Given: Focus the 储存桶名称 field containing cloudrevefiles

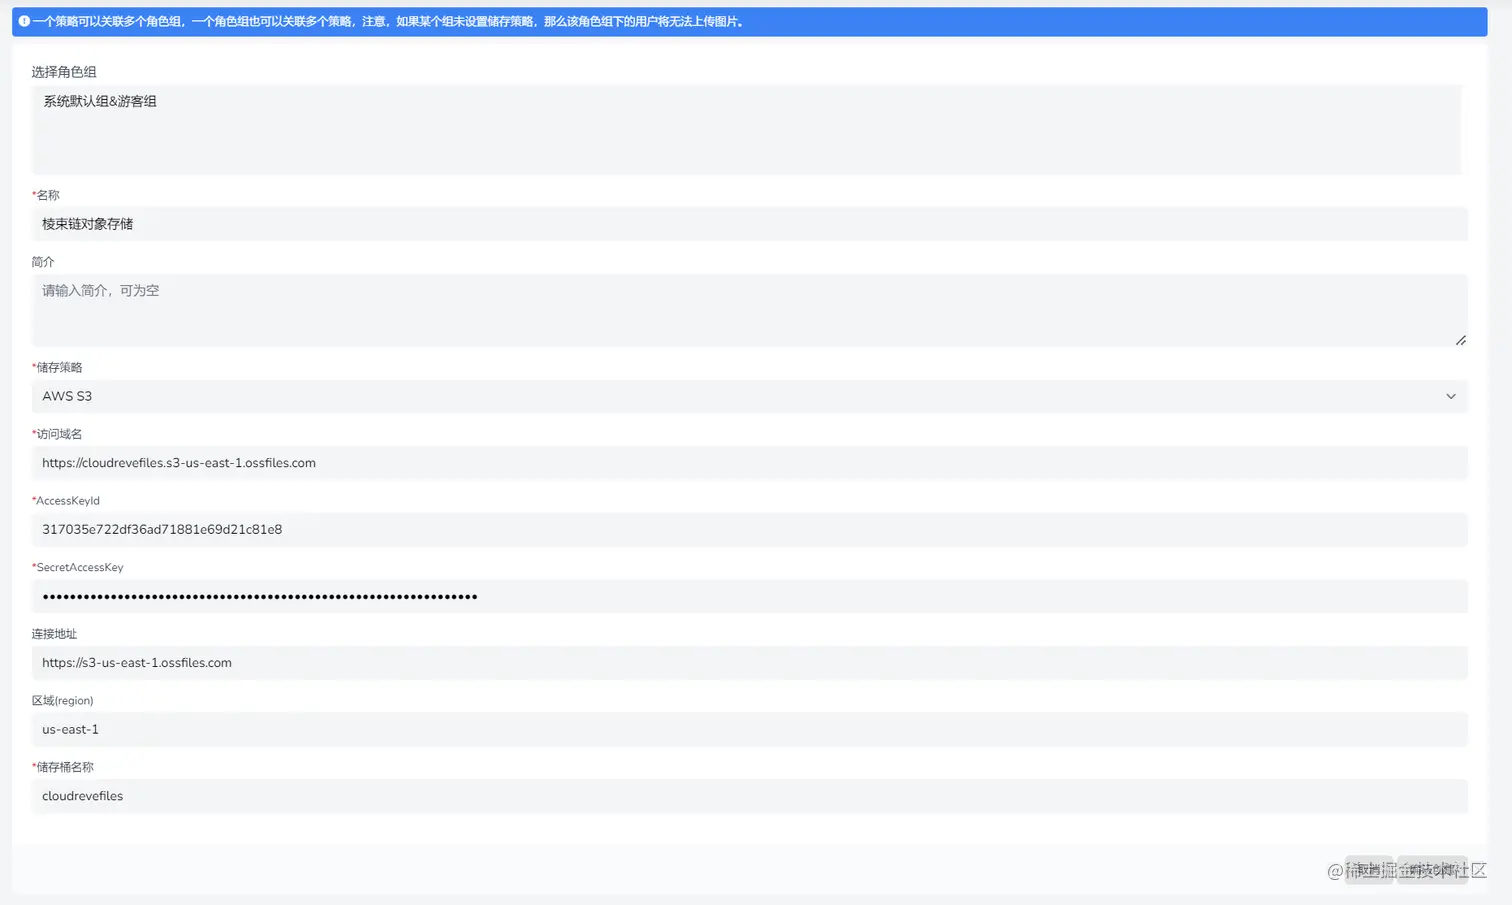Looking at the screenshot, I should (749, 796).
